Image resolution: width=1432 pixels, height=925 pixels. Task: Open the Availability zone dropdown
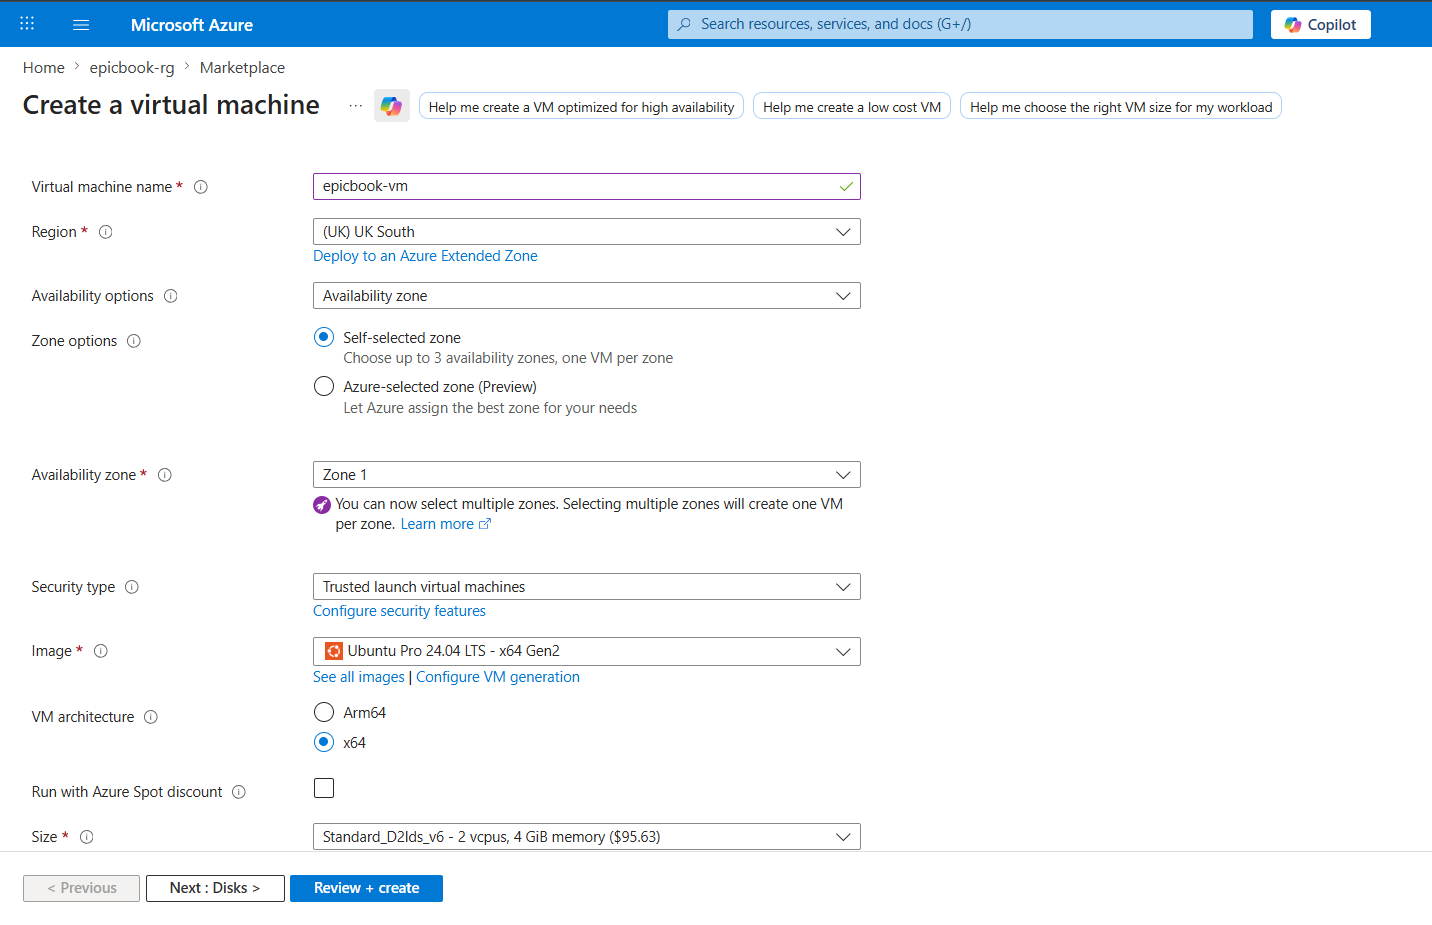click(587, 475)
